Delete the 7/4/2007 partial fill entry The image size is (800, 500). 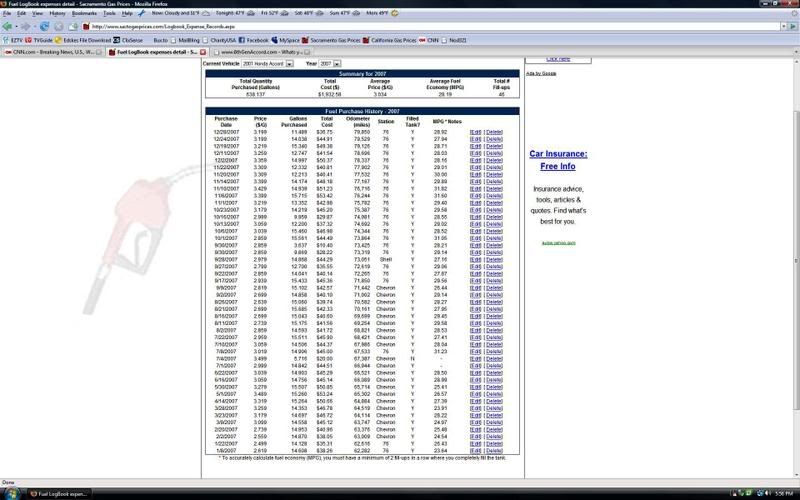[494, 359]
